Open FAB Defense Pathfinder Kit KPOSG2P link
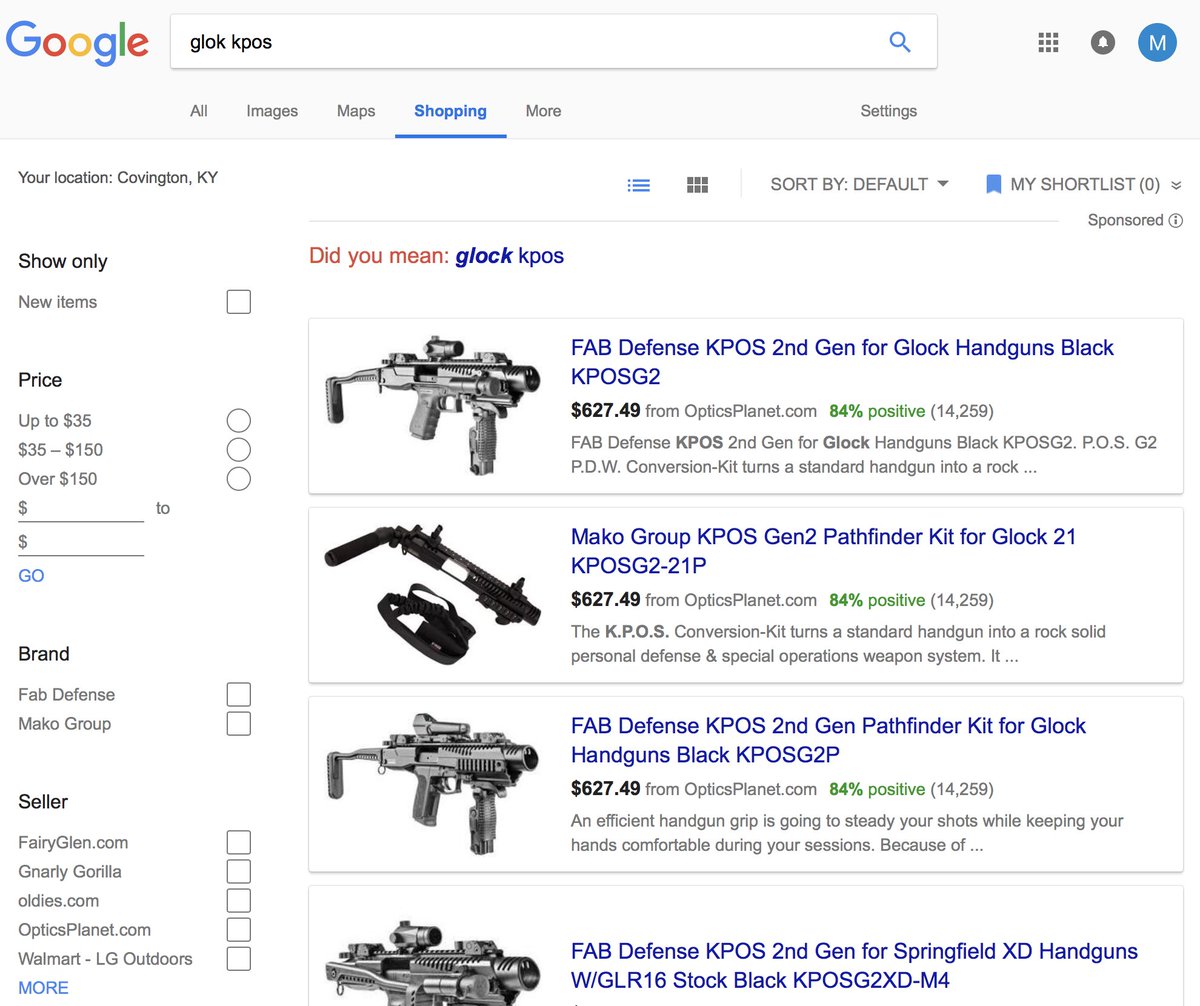 (x=828, y=740)
